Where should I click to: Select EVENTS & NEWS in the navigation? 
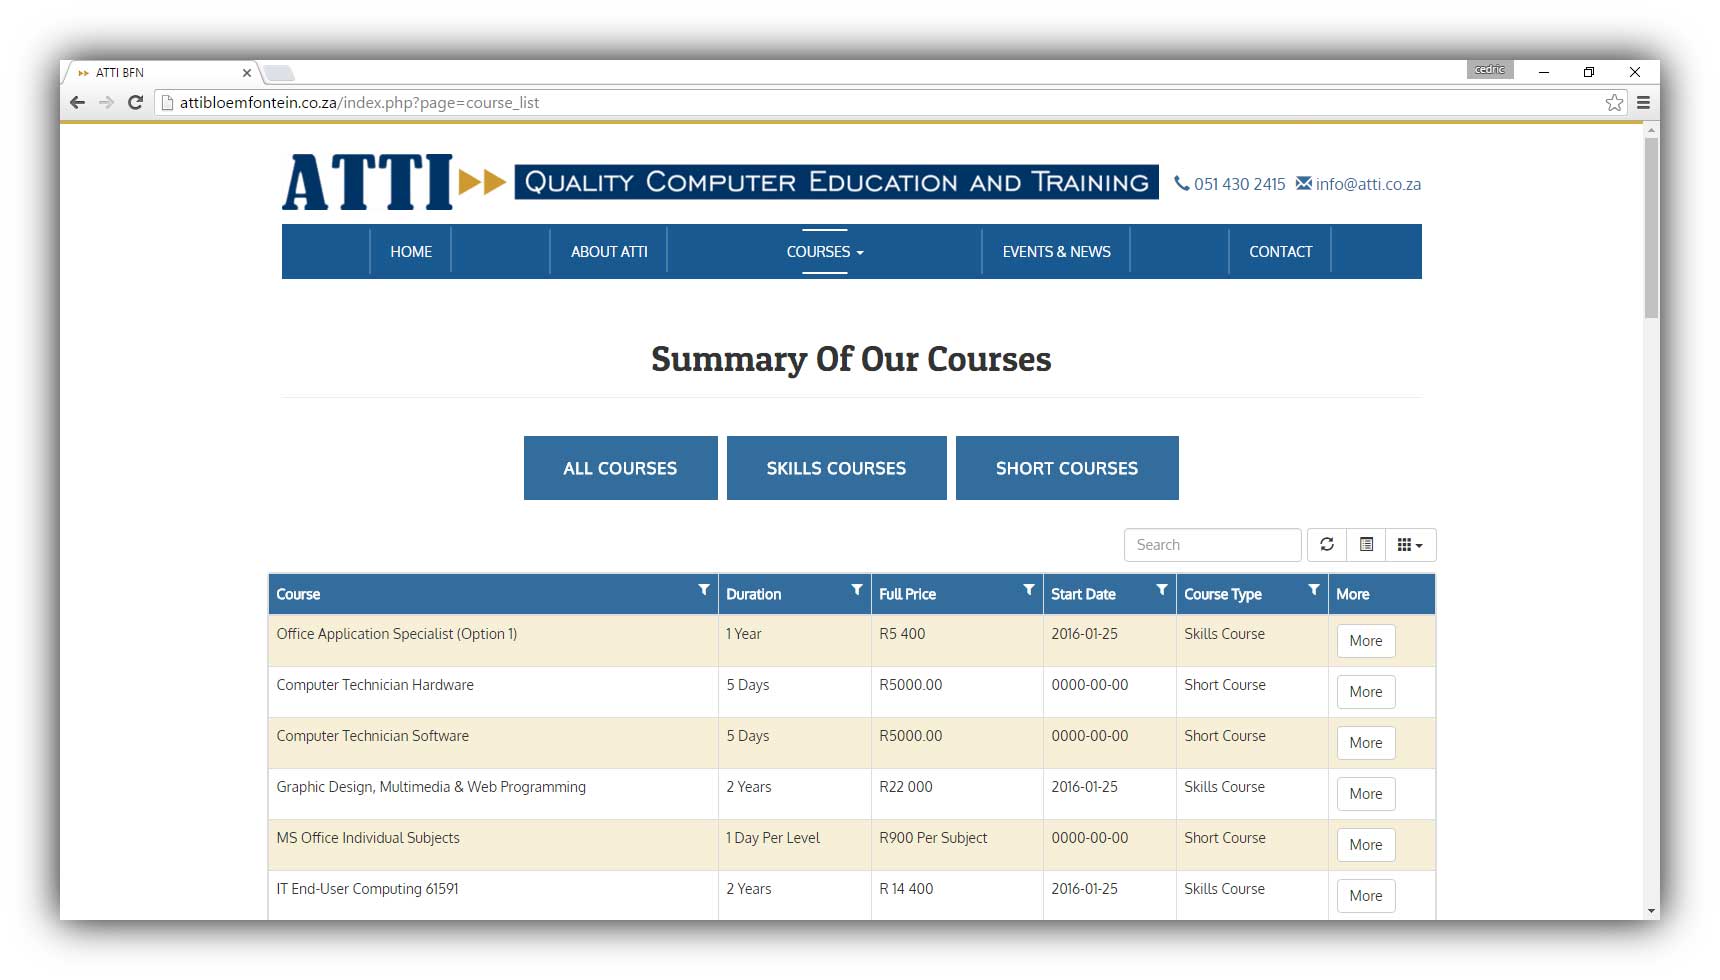coord(1056,251)
